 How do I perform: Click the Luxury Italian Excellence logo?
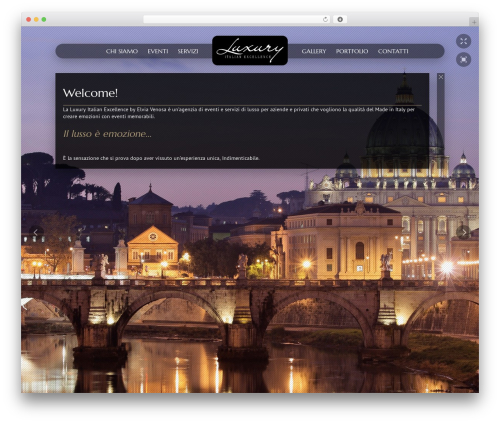250,50
